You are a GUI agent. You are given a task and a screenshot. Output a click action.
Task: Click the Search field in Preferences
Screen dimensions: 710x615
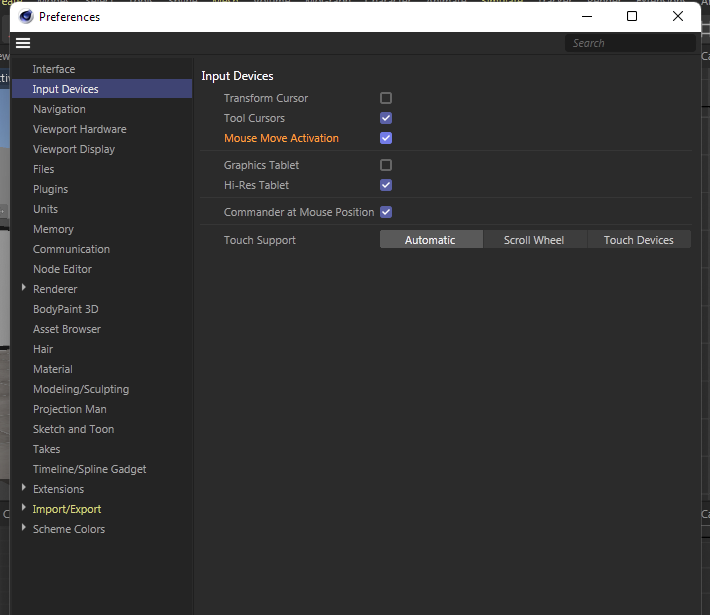[630, 43]
